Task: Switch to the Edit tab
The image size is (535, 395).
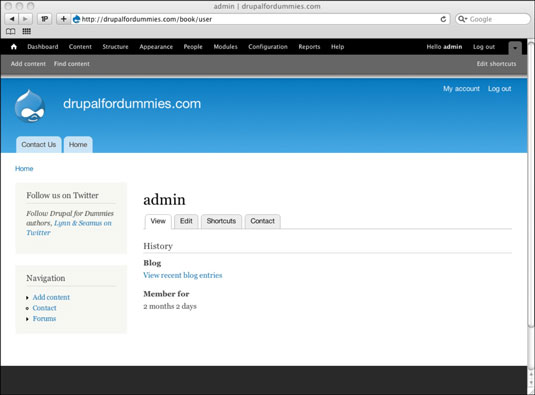Action: pyautogui.click(x=186, y=221)
